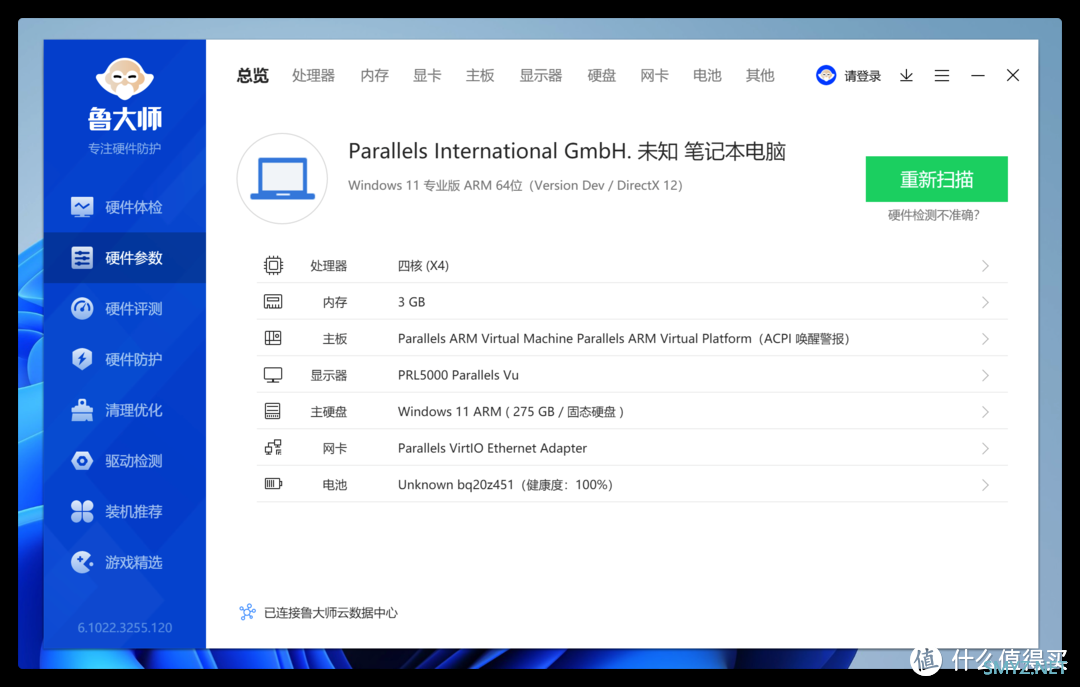Switch to the 显卡 tab
This screenshot has width=1080, height=687.
click(427, 76)
